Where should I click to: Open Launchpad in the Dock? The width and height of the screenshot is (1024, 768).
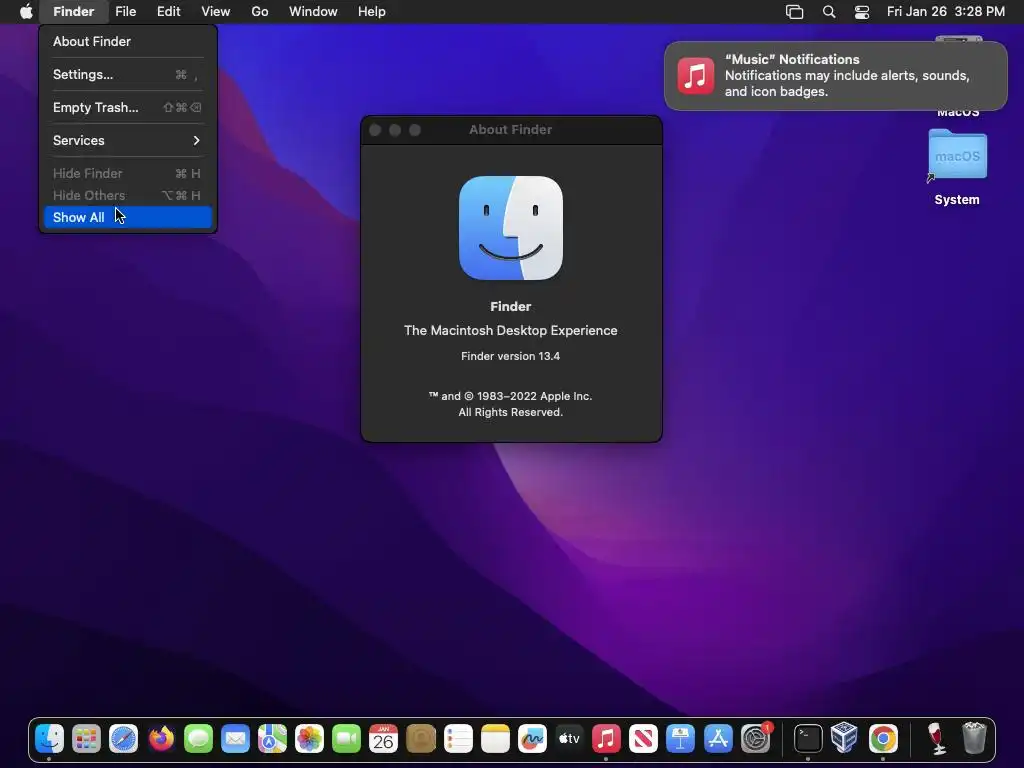[x=86, y=739]
